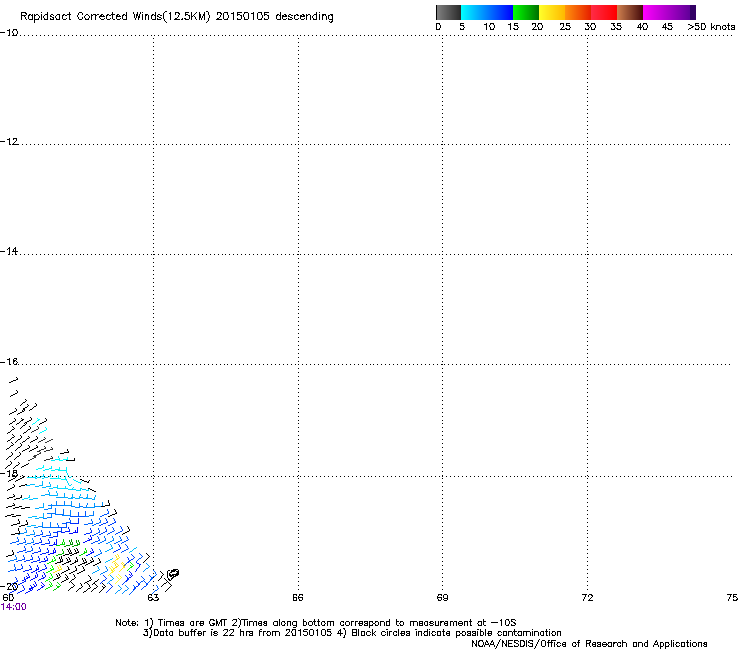The image size is (740, 650).
Task: Click the '15' legend tick label
Action: click(x=513, y=27)
